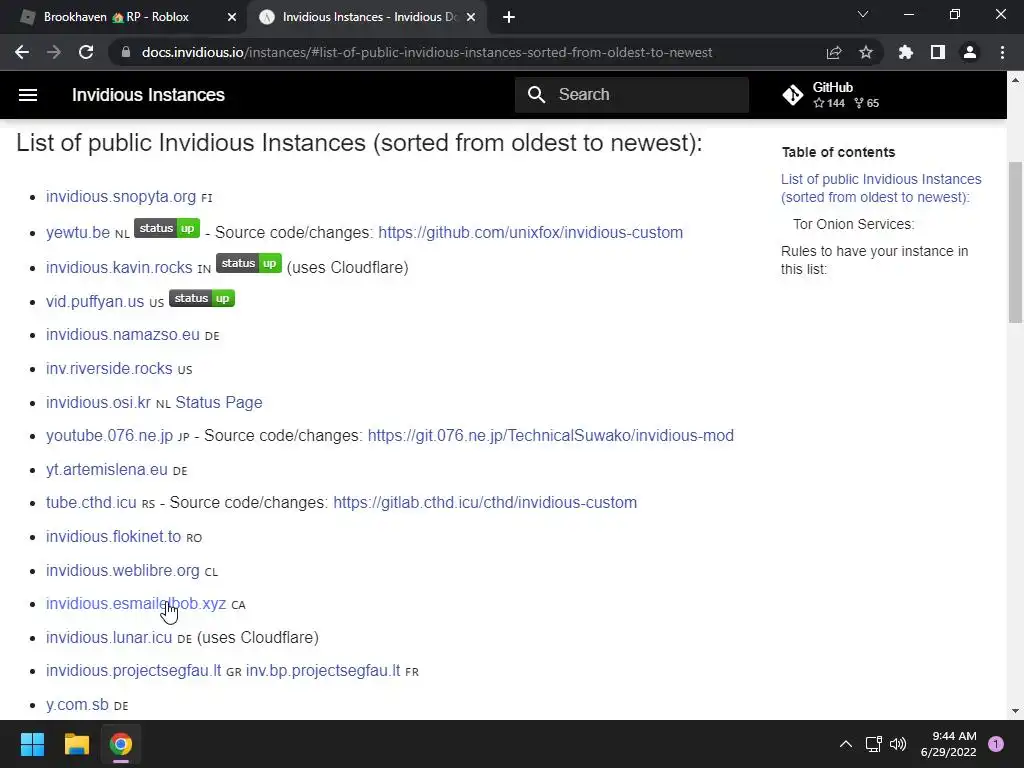Go forward in browser history
The width and height of the screenshot is (1024, 768).
click(54, 52)
